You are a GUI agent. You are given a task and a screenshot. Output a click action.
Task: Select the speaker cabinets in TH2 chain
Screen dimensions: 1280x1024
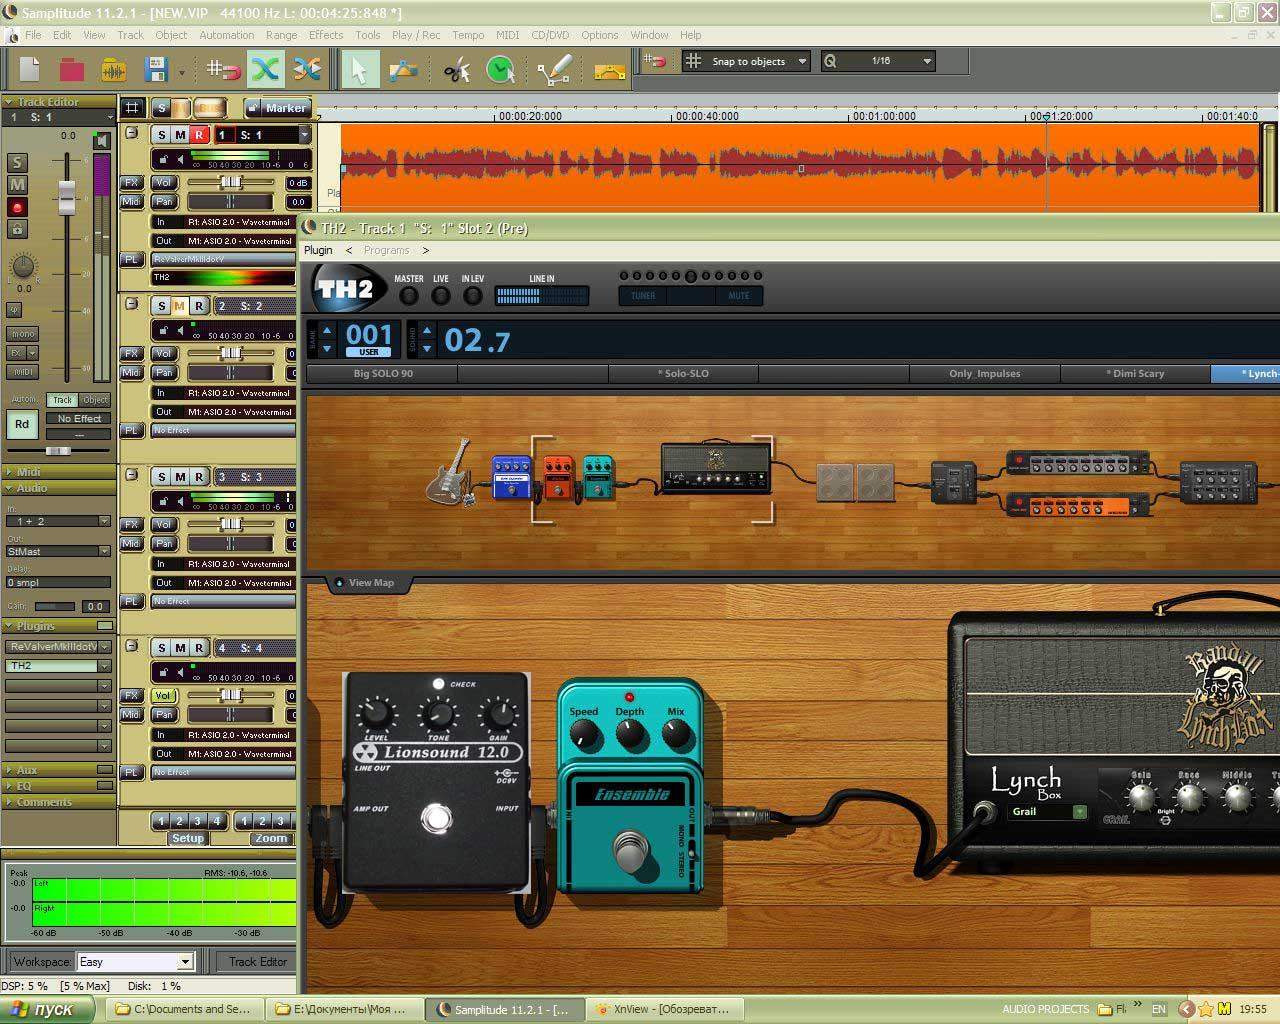point(855,482)
